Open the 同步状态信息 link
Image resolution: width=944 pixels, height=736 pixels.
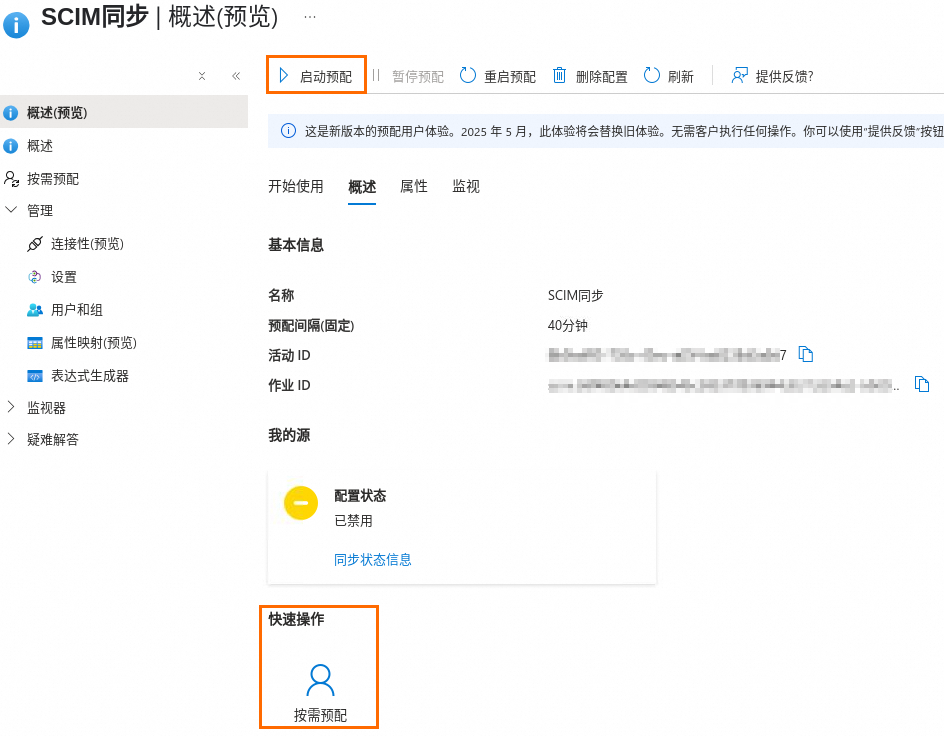[x=373, y=560]
